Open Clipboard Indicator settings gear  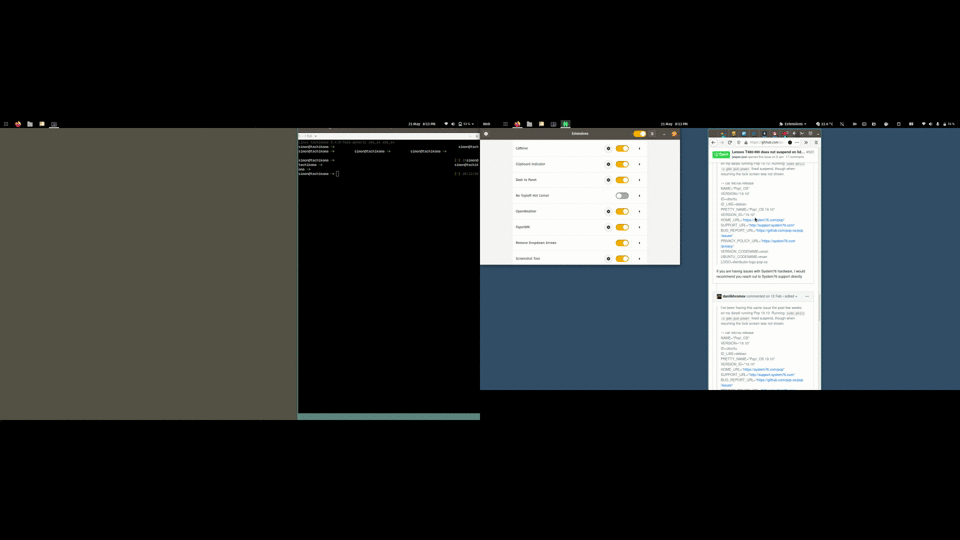(608, 164)
